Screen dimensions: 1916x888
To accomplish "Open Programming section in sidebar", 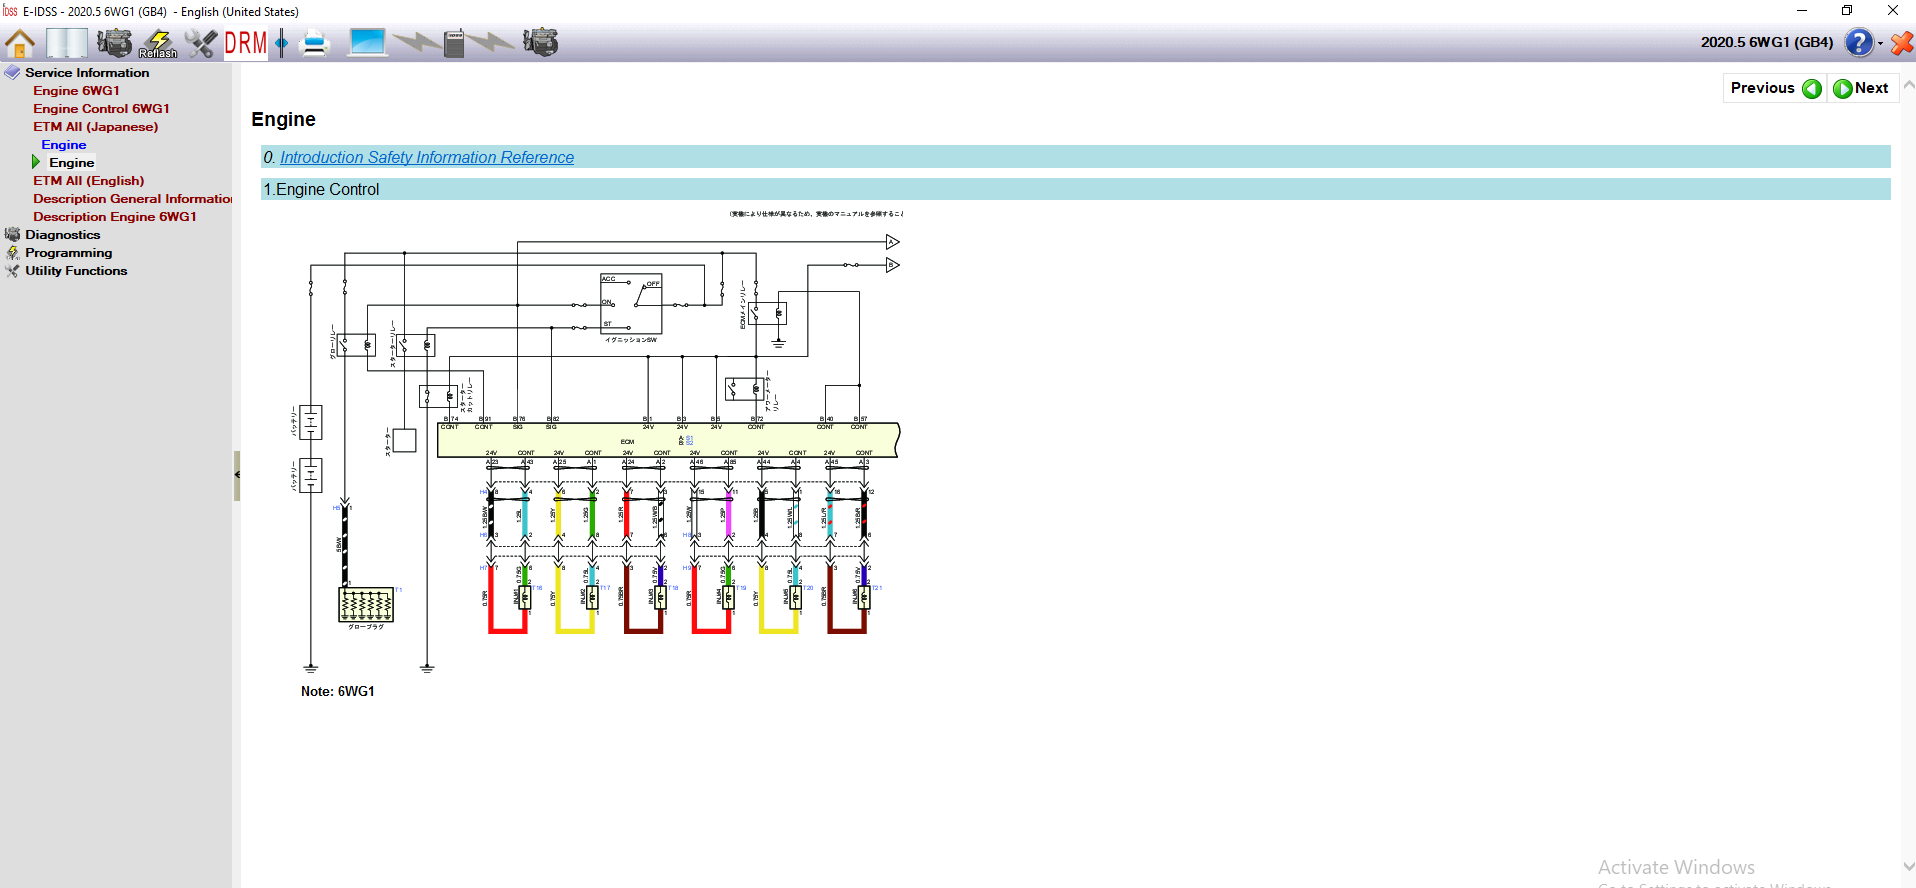I will pyautogui.click(x=68, y=252).
